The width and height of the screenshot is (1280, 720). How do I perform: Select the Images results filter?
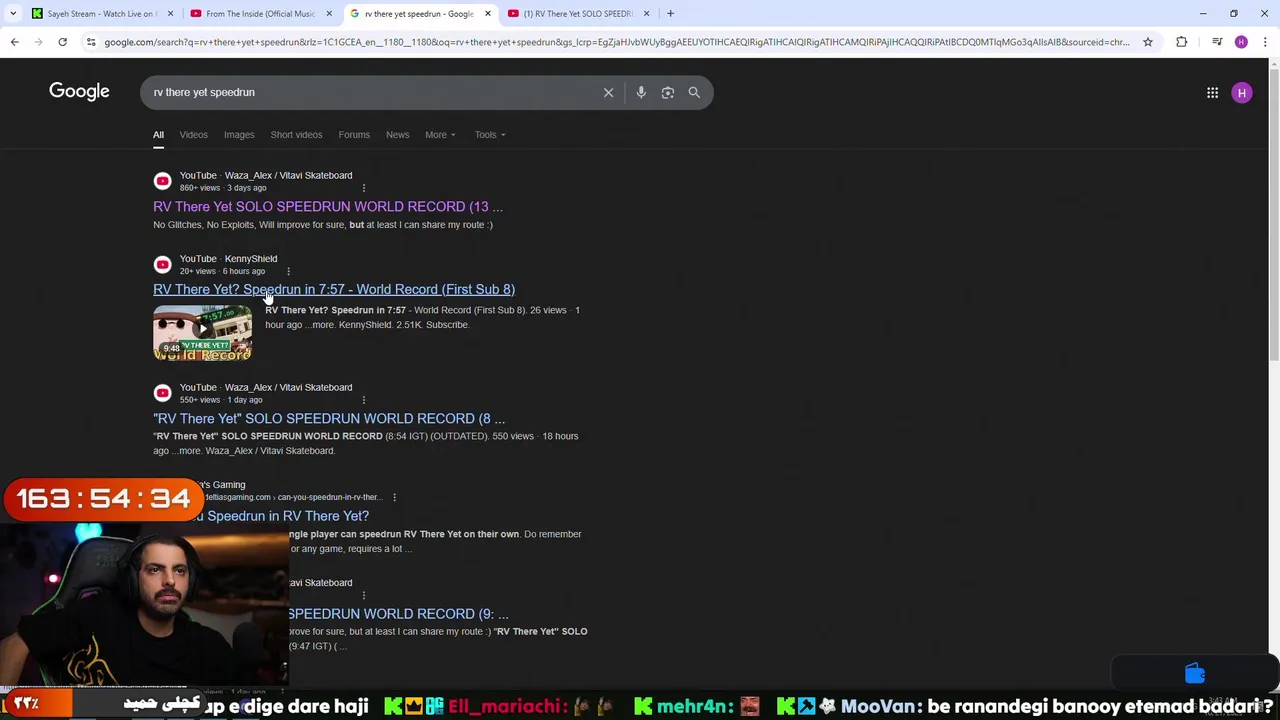(x=239, y=135)
